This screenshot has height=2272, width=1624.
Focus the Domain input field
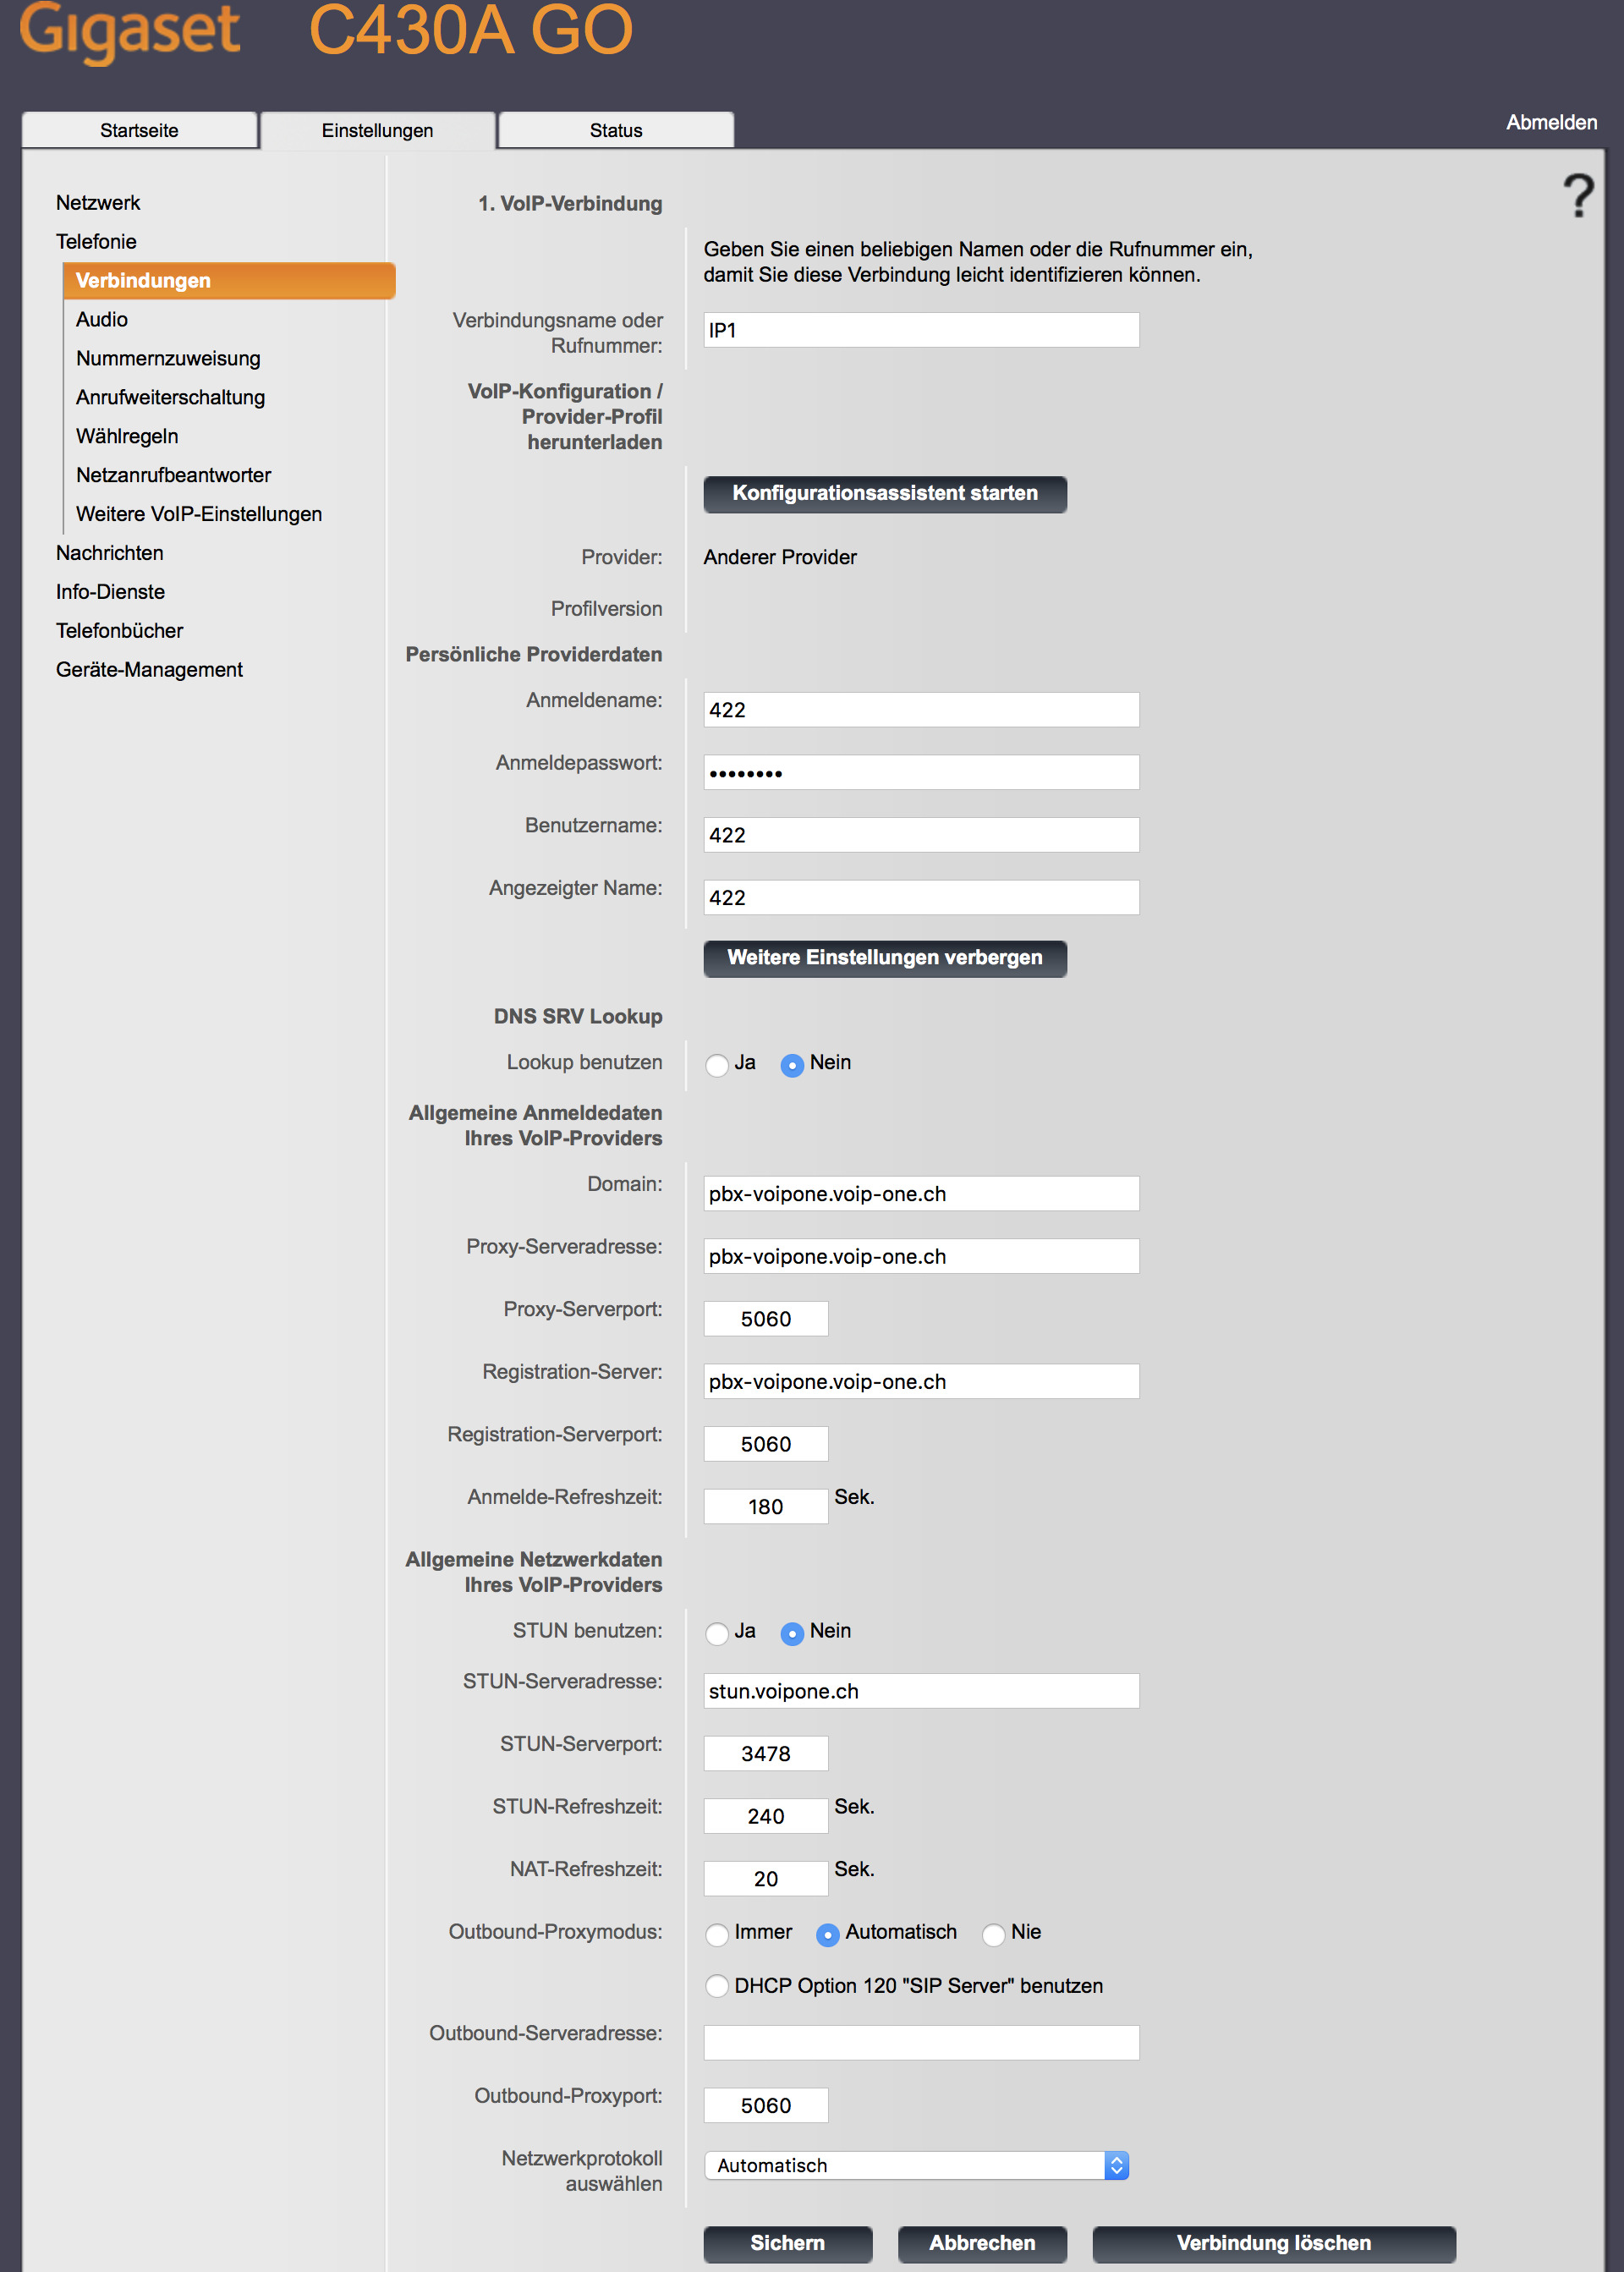tap(921, 1193)
